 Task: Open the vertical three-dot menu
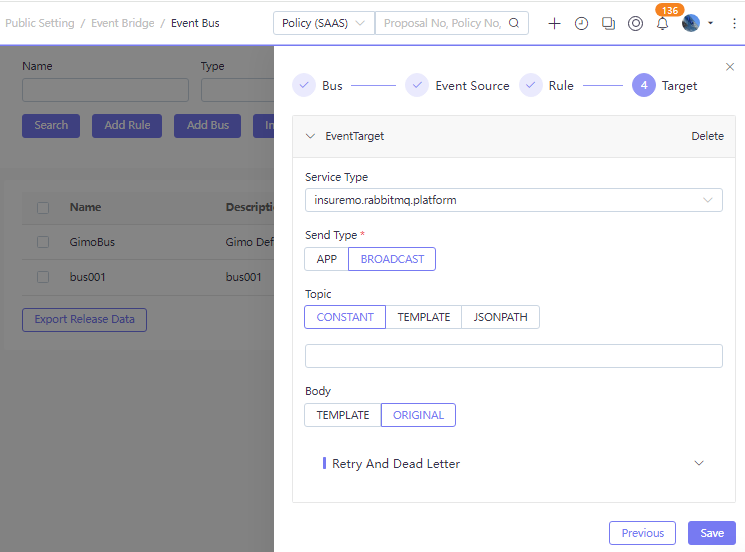coord(733,23)
